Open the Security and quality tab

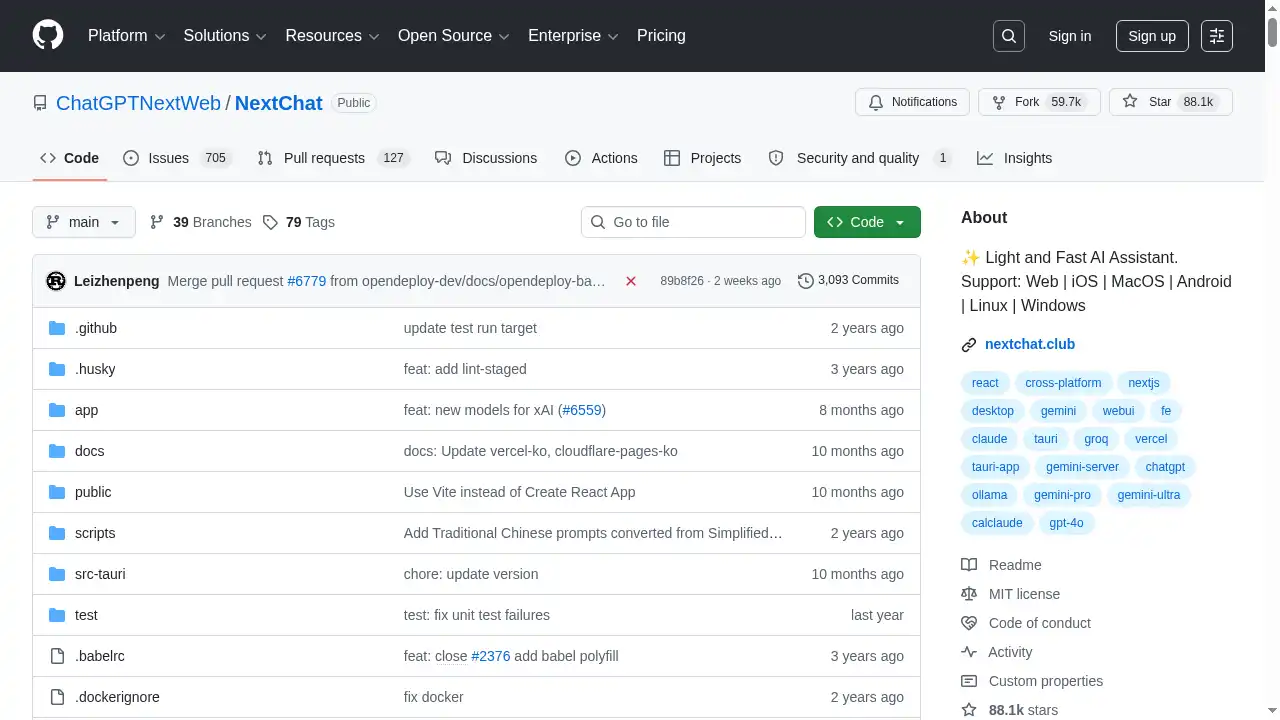click(859, 158)
